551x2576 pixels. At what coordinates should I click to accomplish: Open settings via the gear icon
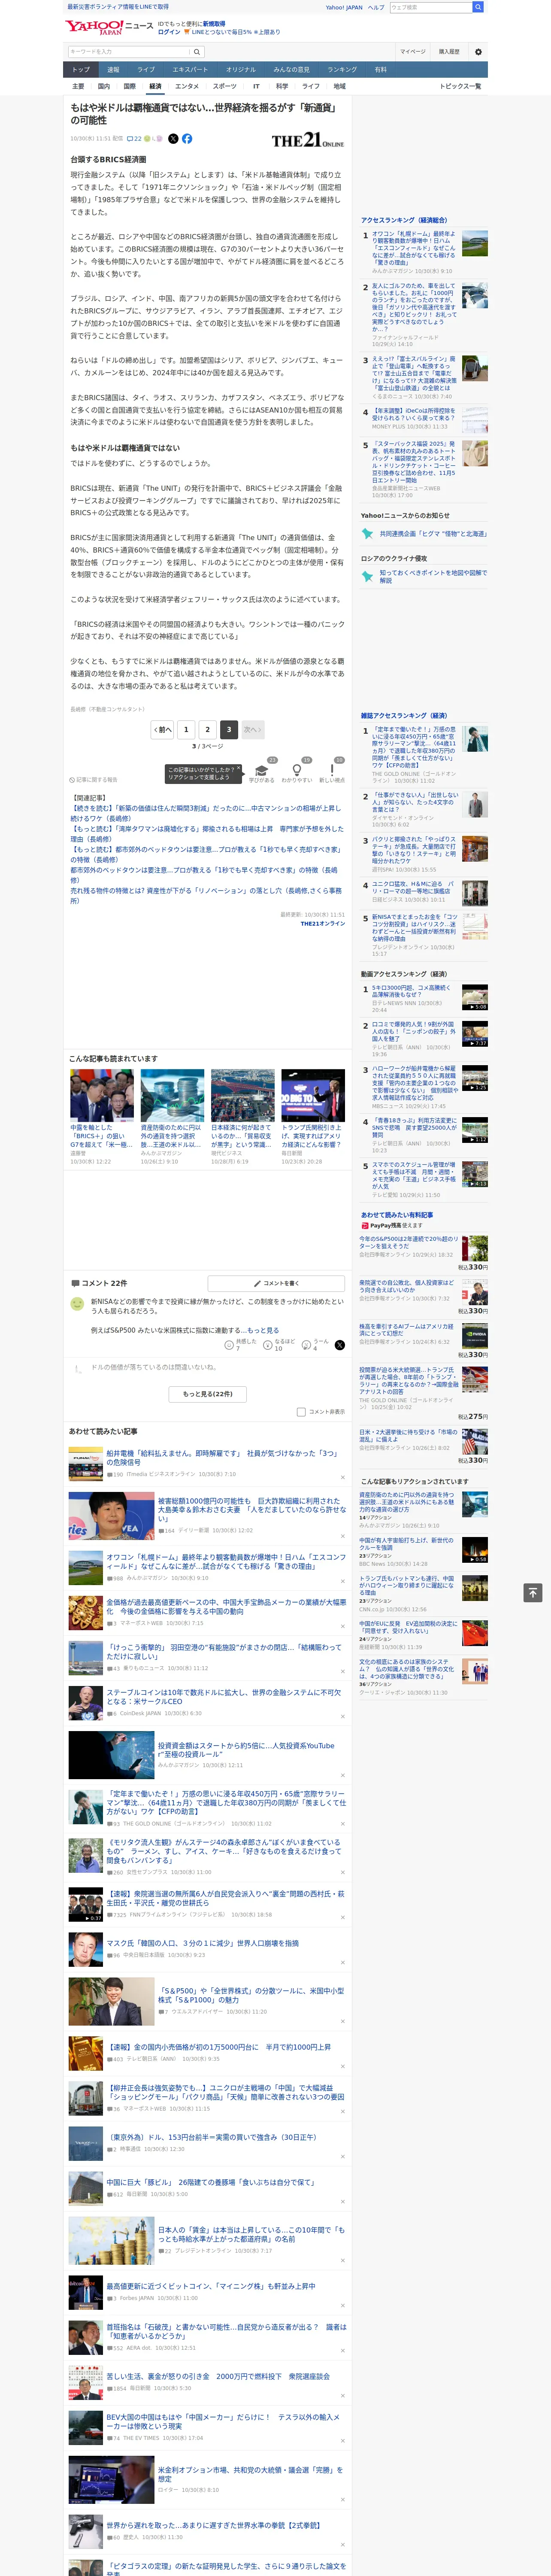pyautogui.click(x=478, y=52)
